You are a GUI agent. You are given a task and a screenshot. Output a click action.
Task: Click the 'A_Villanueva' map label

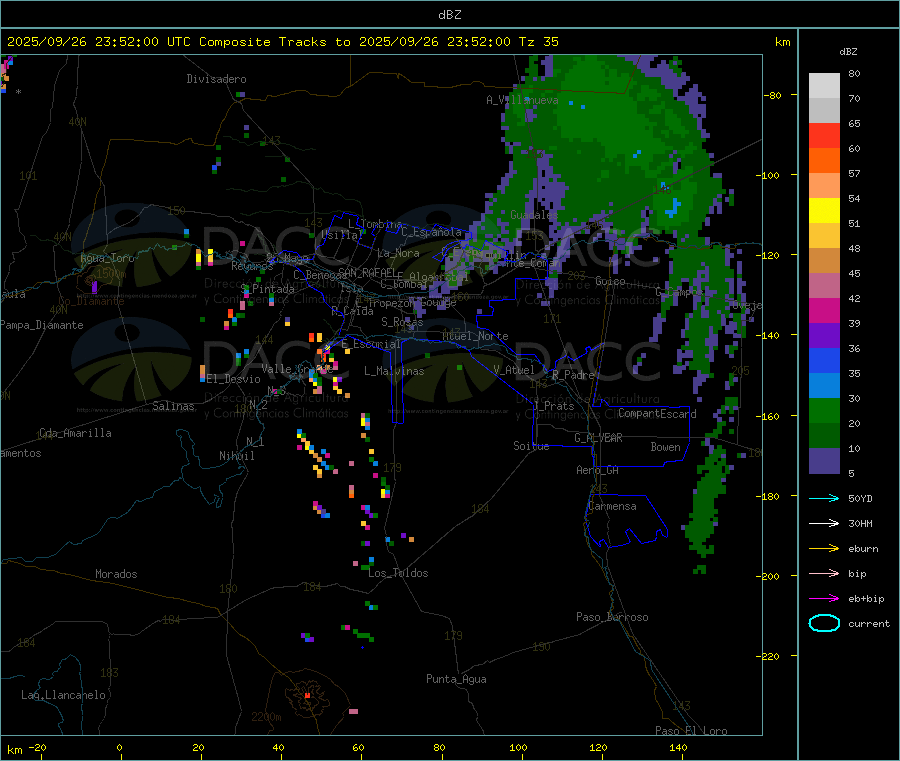522,100
